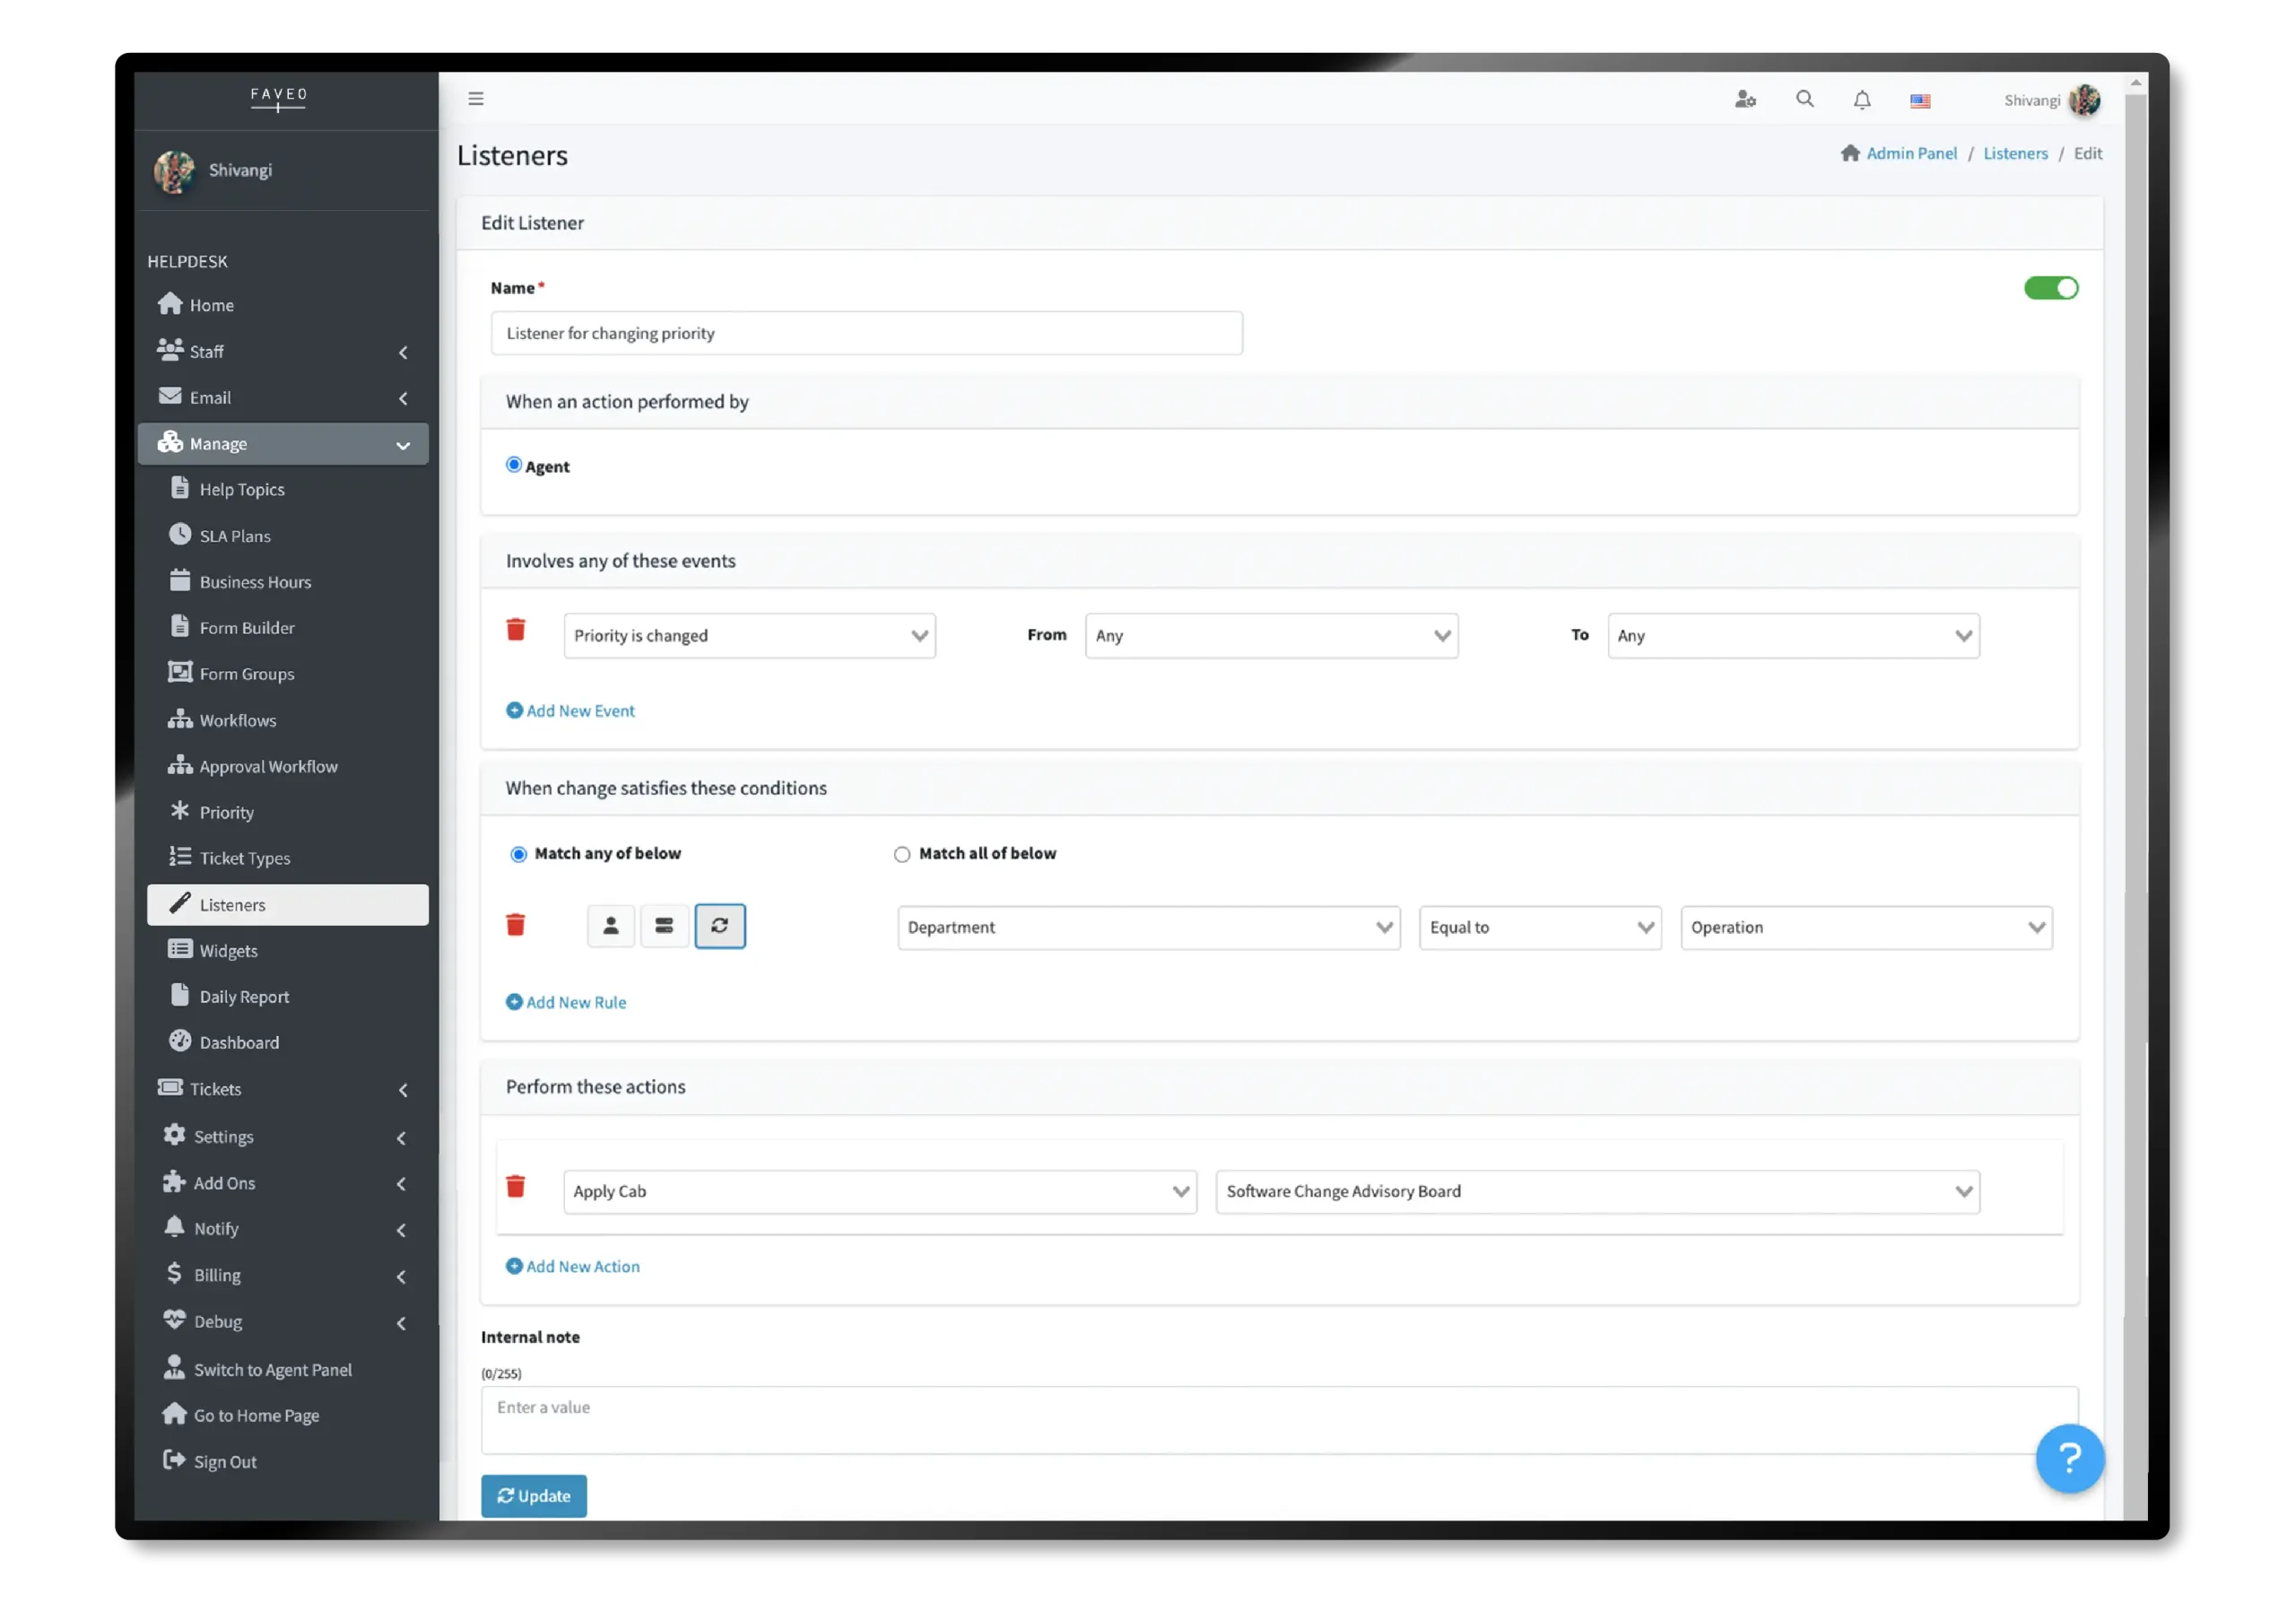
Task: Delete the Priority is changed event row
Action: coord(516,629)
